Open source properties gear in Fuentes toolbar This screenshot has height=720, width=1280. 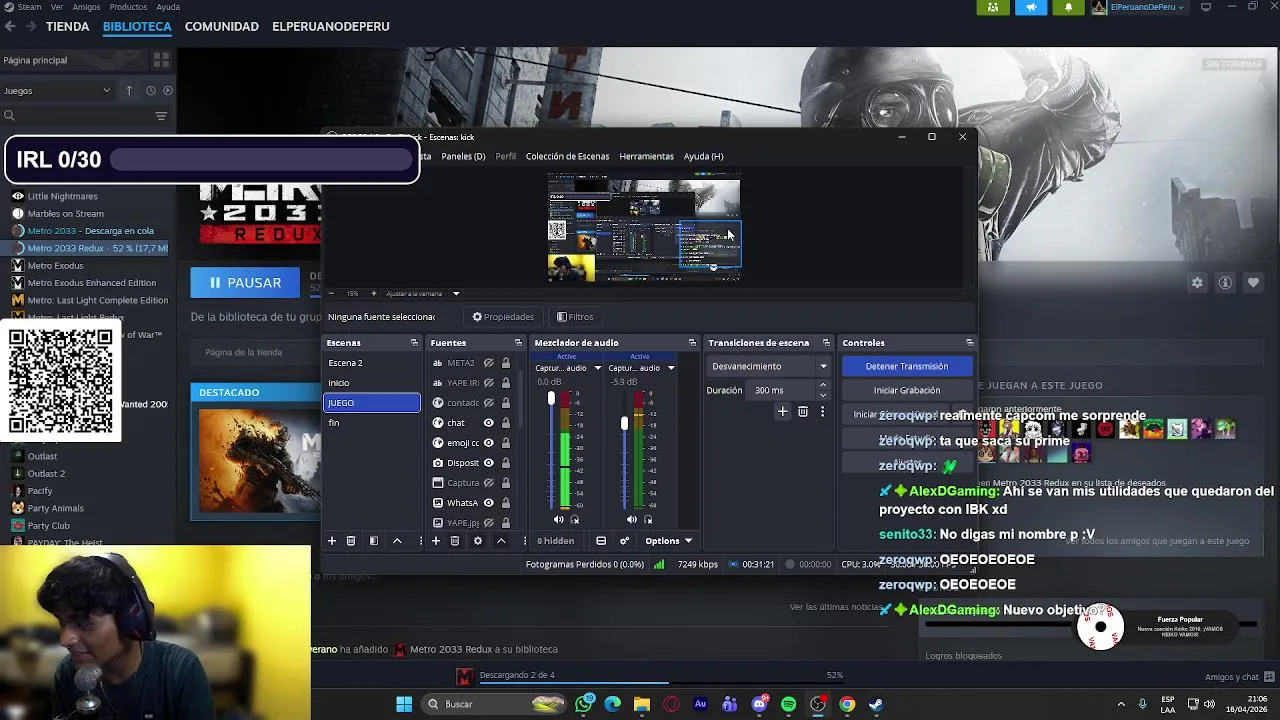pos(478,541)
